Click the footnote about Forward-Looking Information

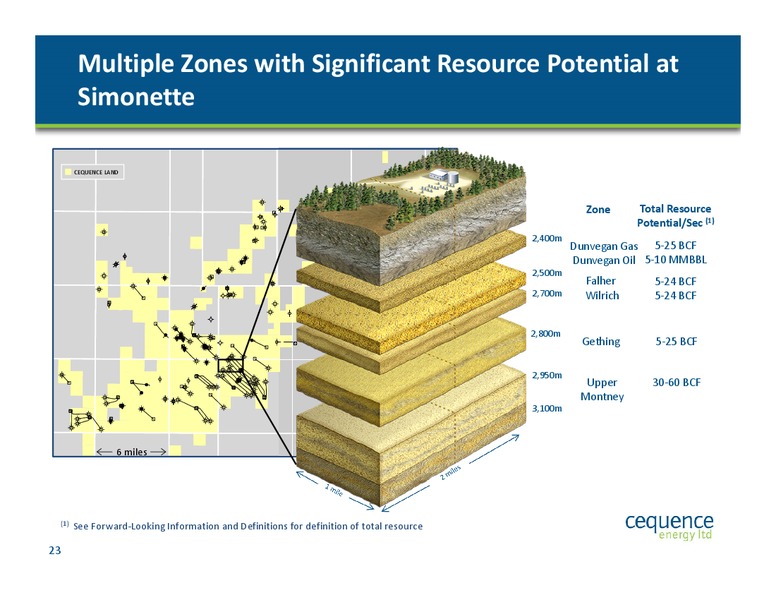242,526
